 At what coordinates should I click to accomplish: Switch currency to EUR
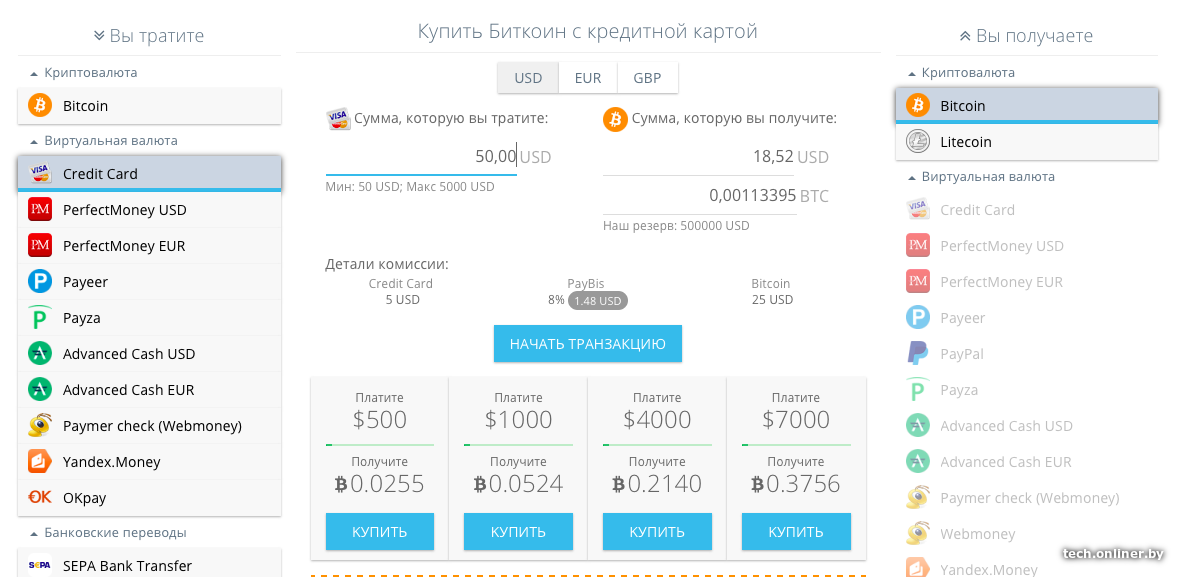point(588,78)
